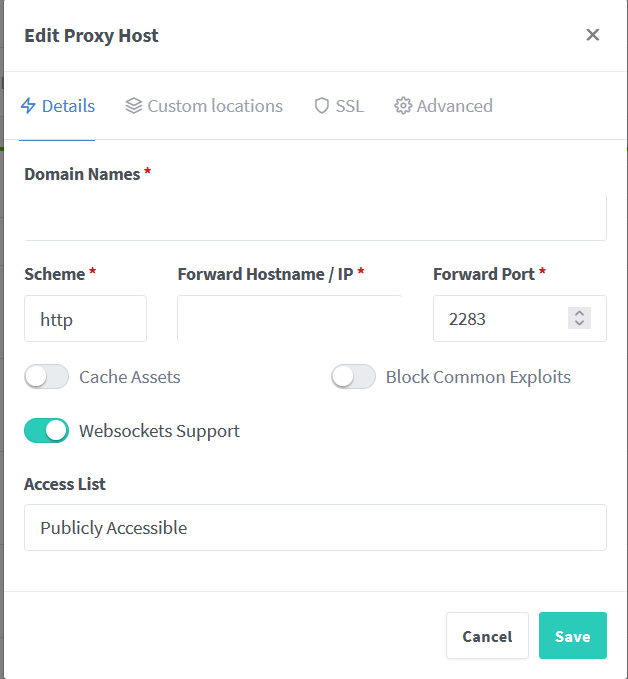Click the stacked layers Custom locations icon
Image resolution: width=628 pixels, height=679 pixels.
coord(134,106)
